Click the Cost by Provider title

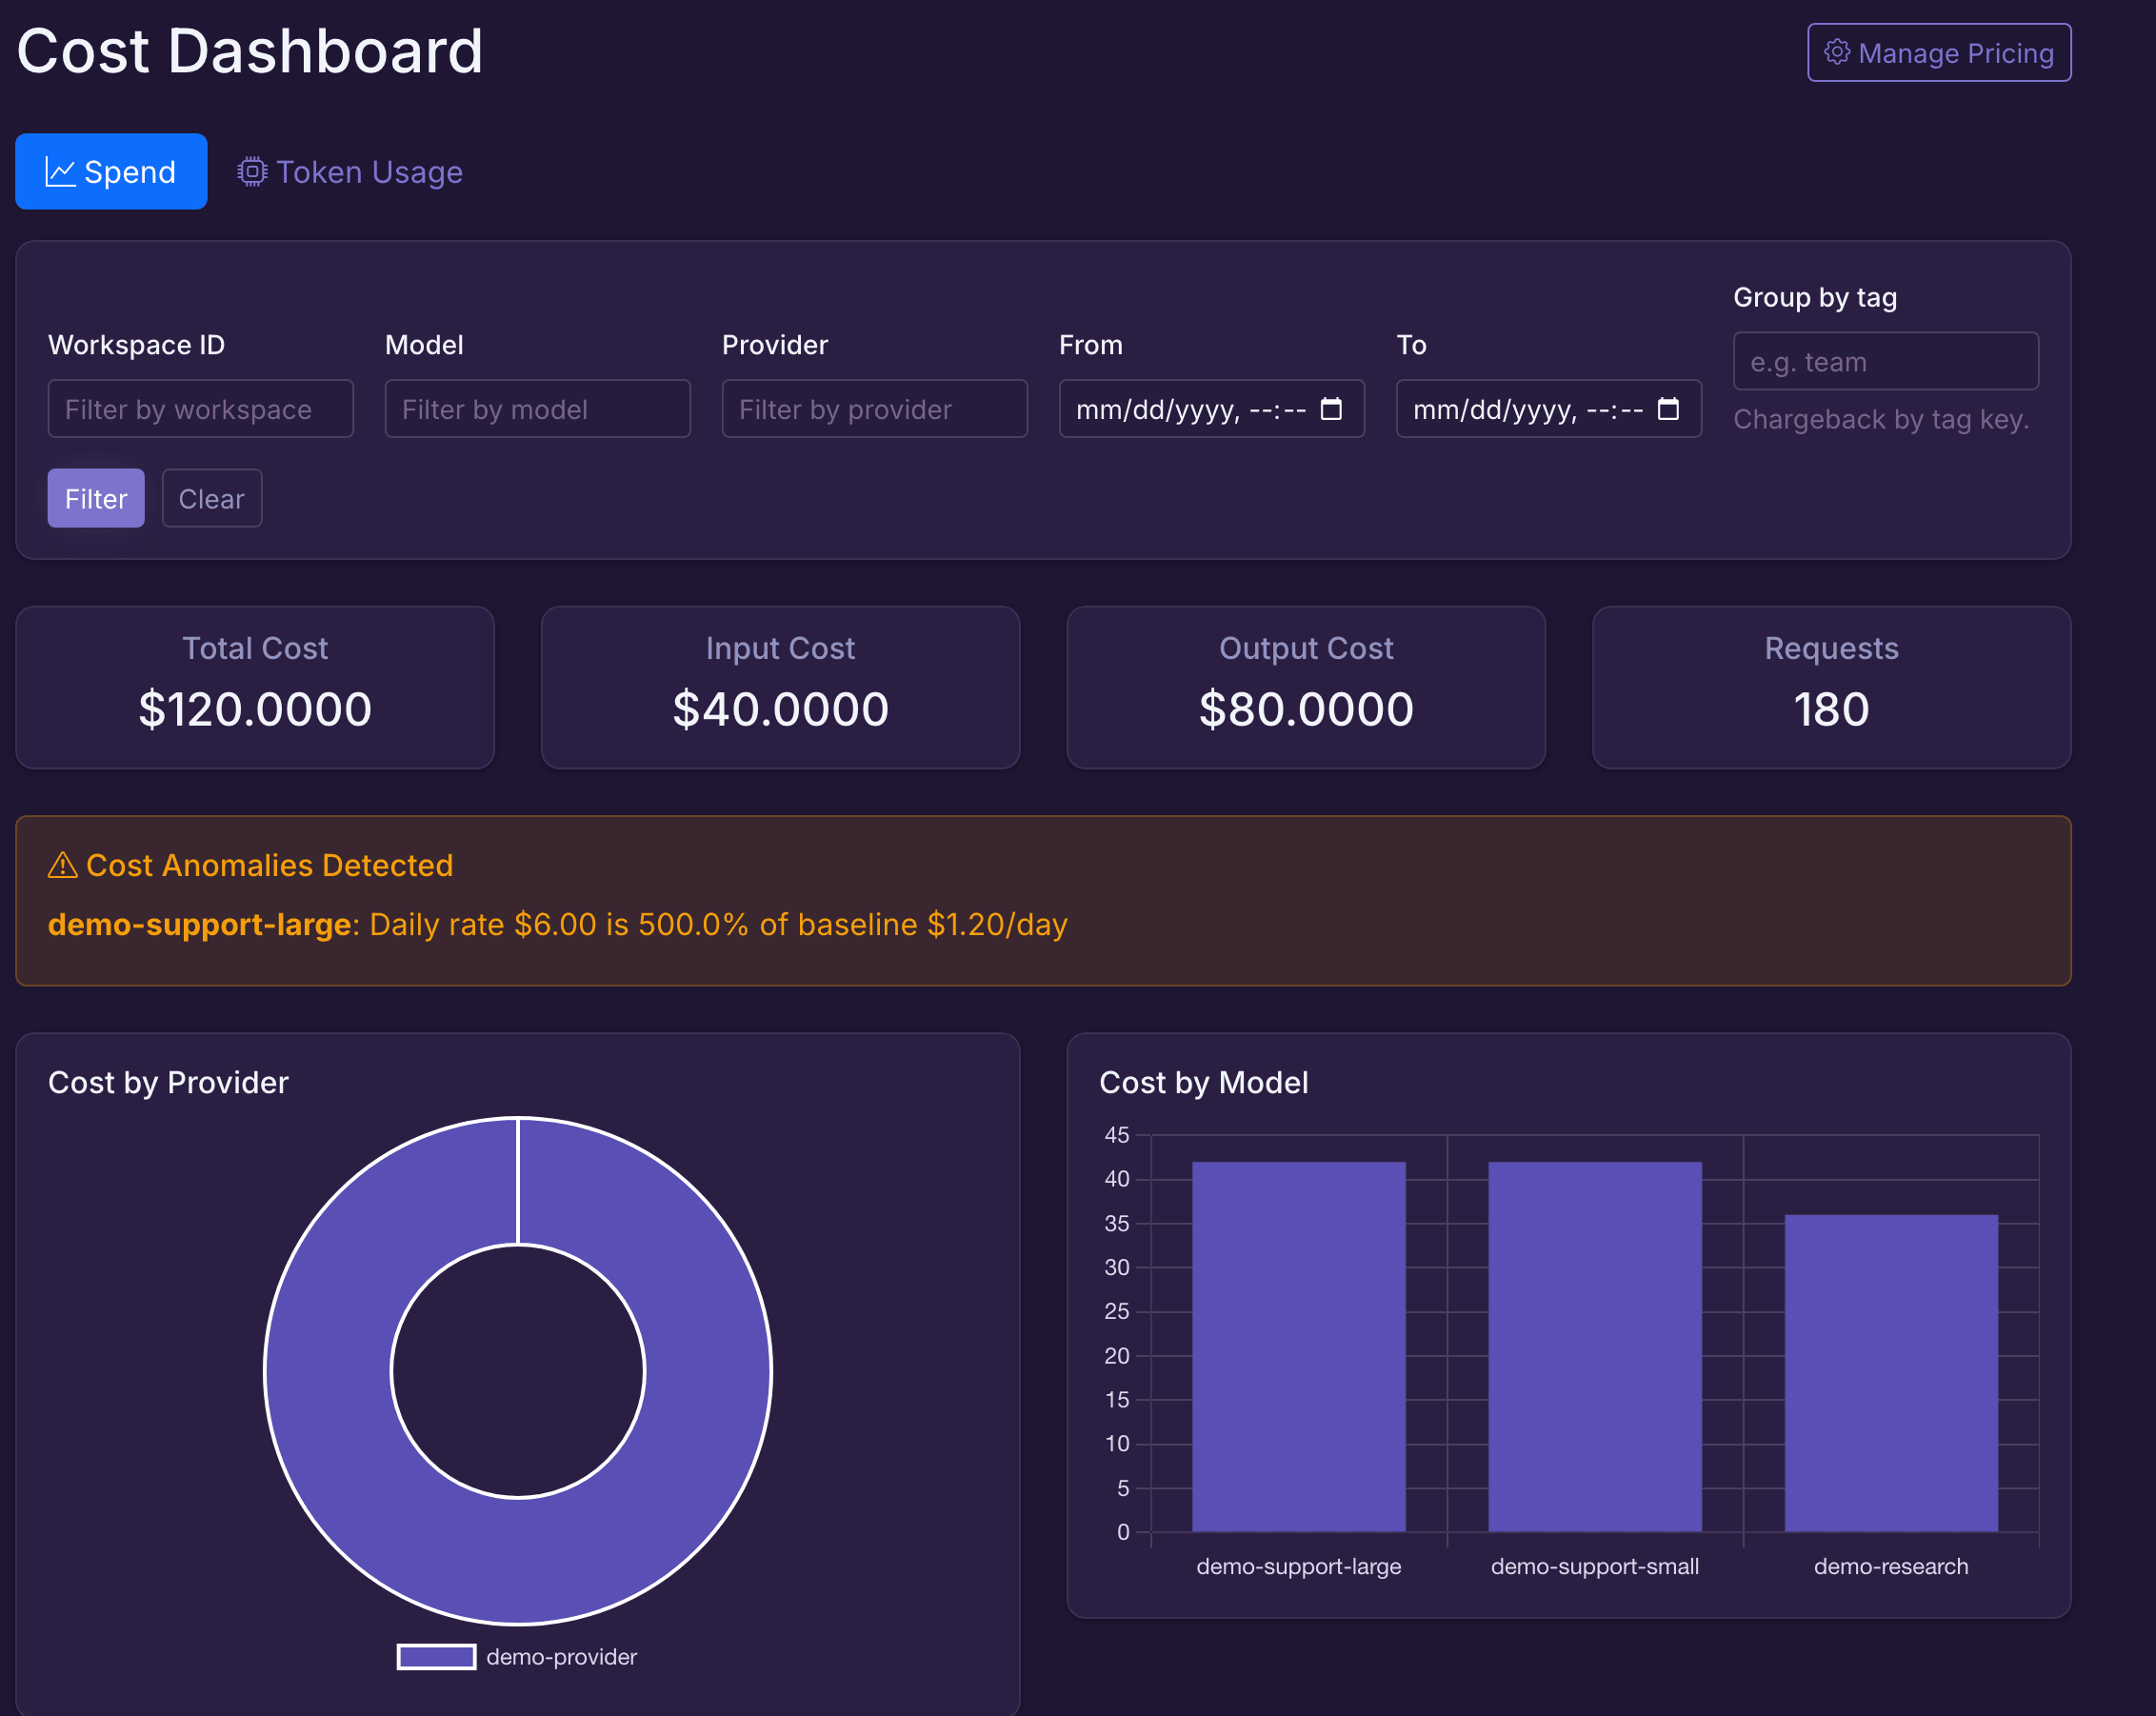[168, 1082]
